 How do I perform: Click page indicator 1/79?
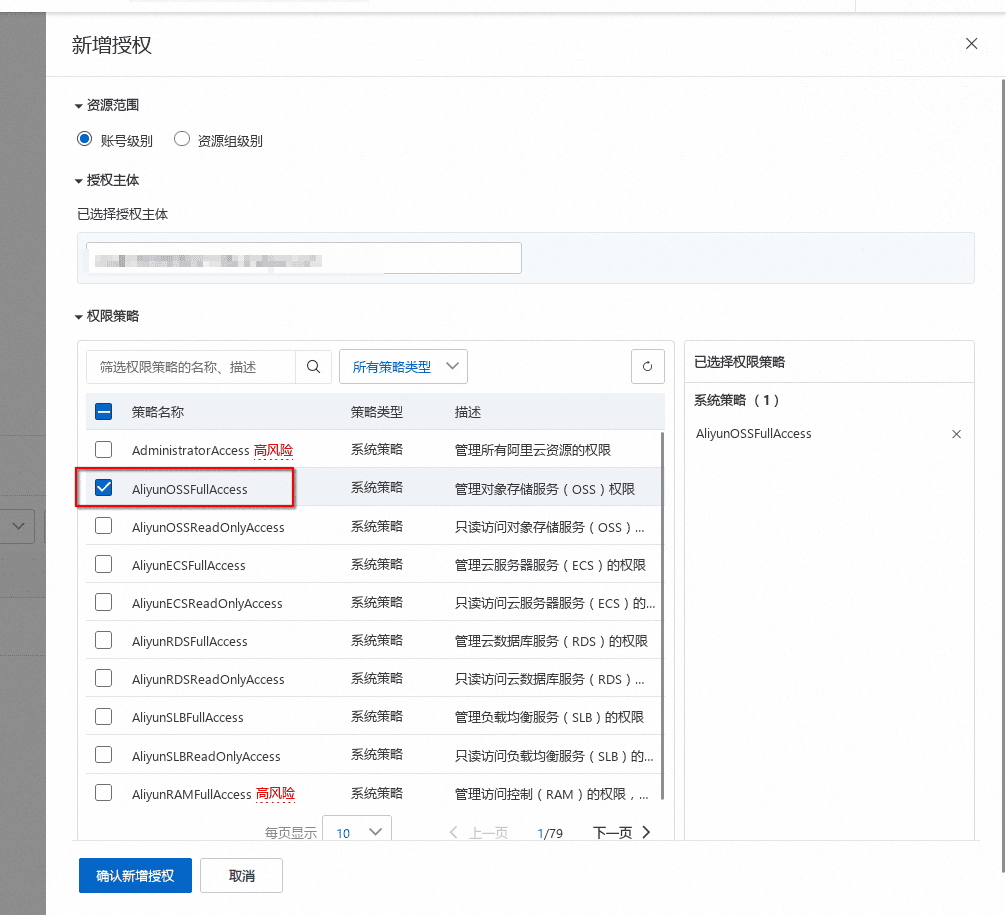coord(550,833)
